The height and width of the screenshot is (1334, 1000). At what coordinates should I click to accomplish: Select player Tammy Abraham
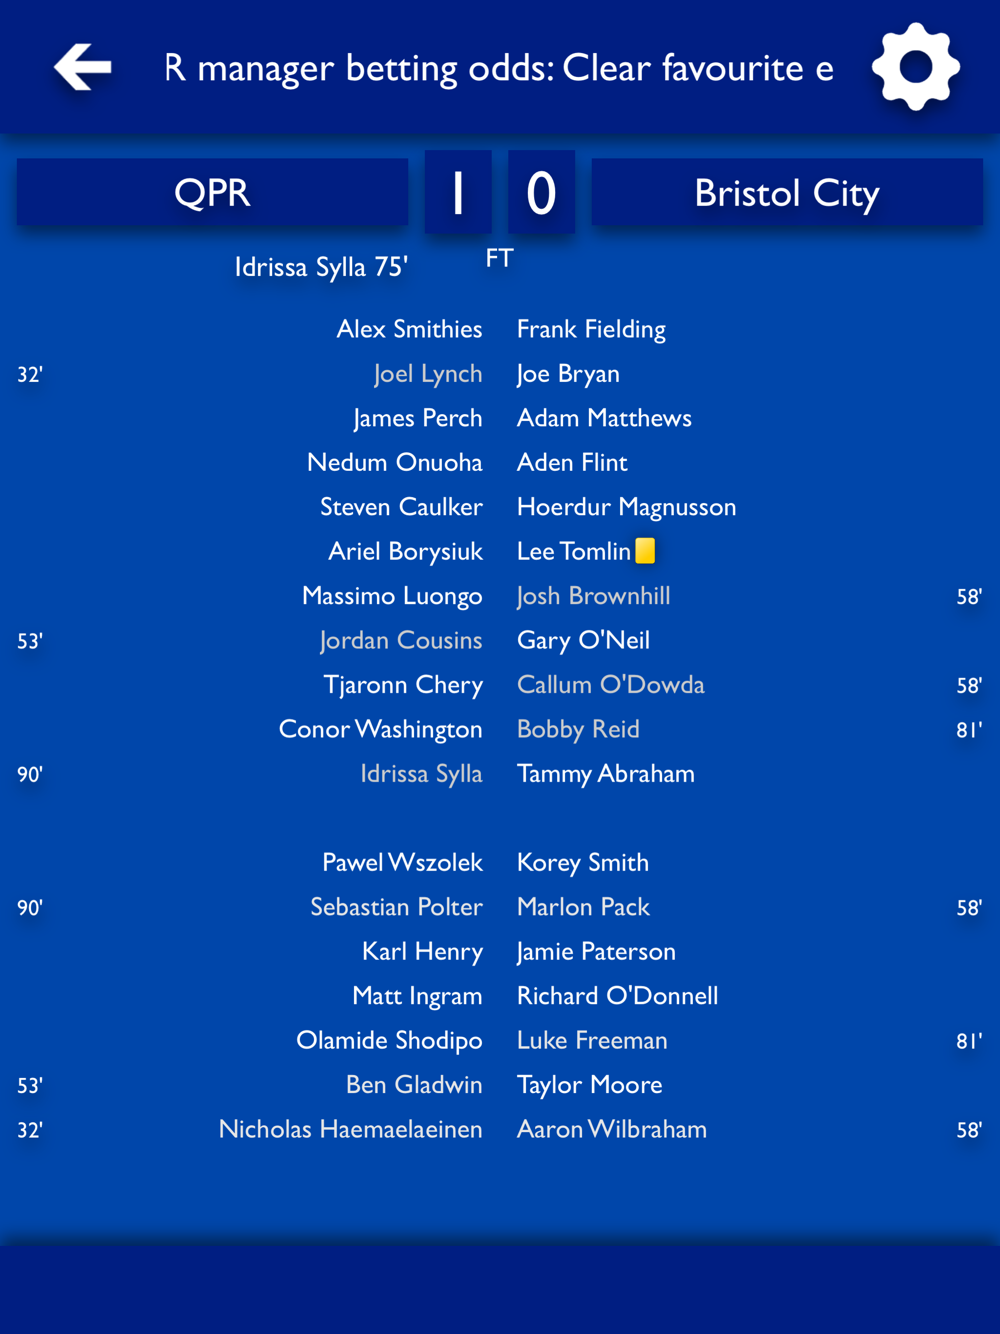[x=606, y=774]
